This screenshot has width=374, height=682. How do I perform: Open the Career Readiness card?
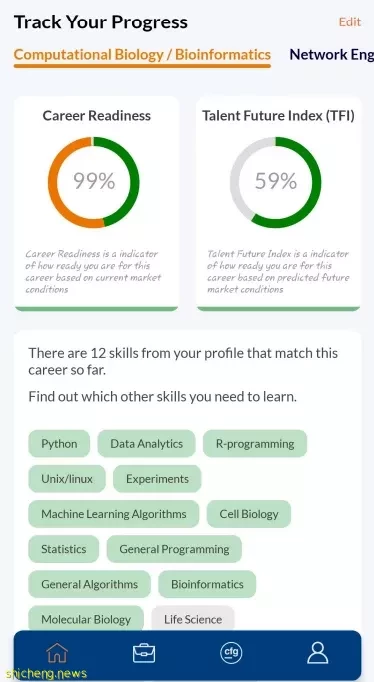coord(97,204)
